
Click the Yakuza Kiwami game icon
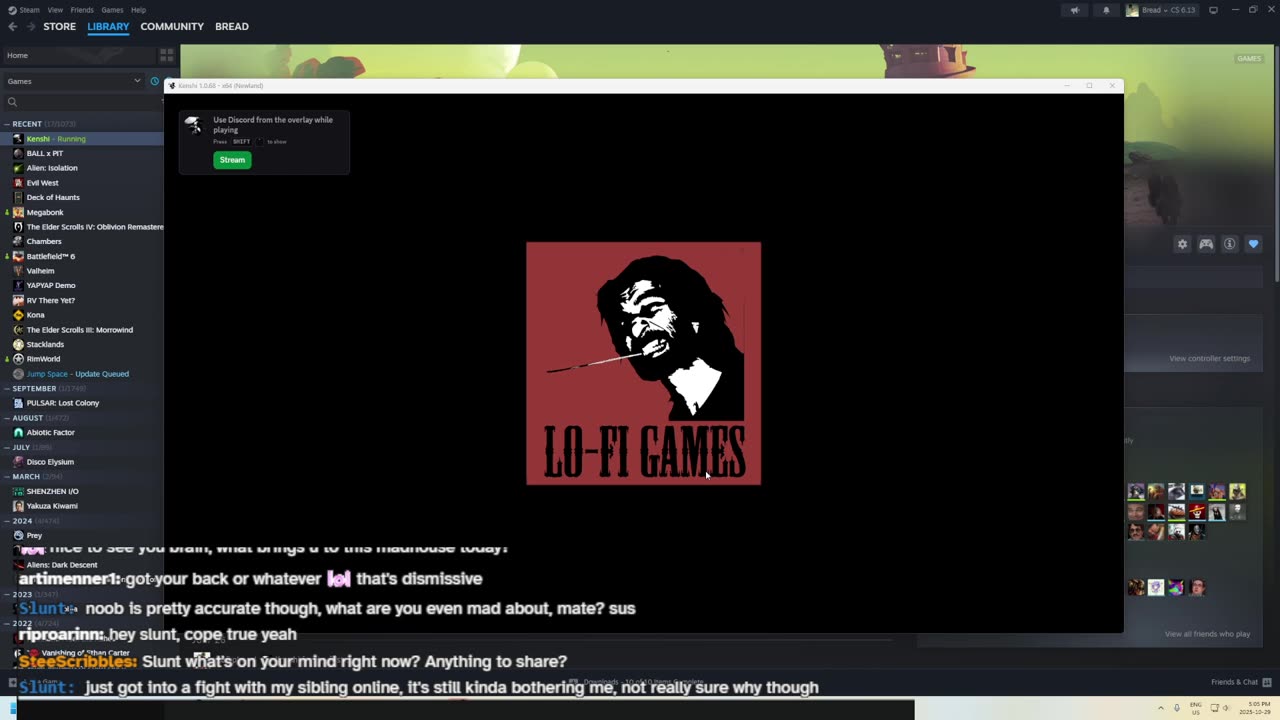pos(18,506)
